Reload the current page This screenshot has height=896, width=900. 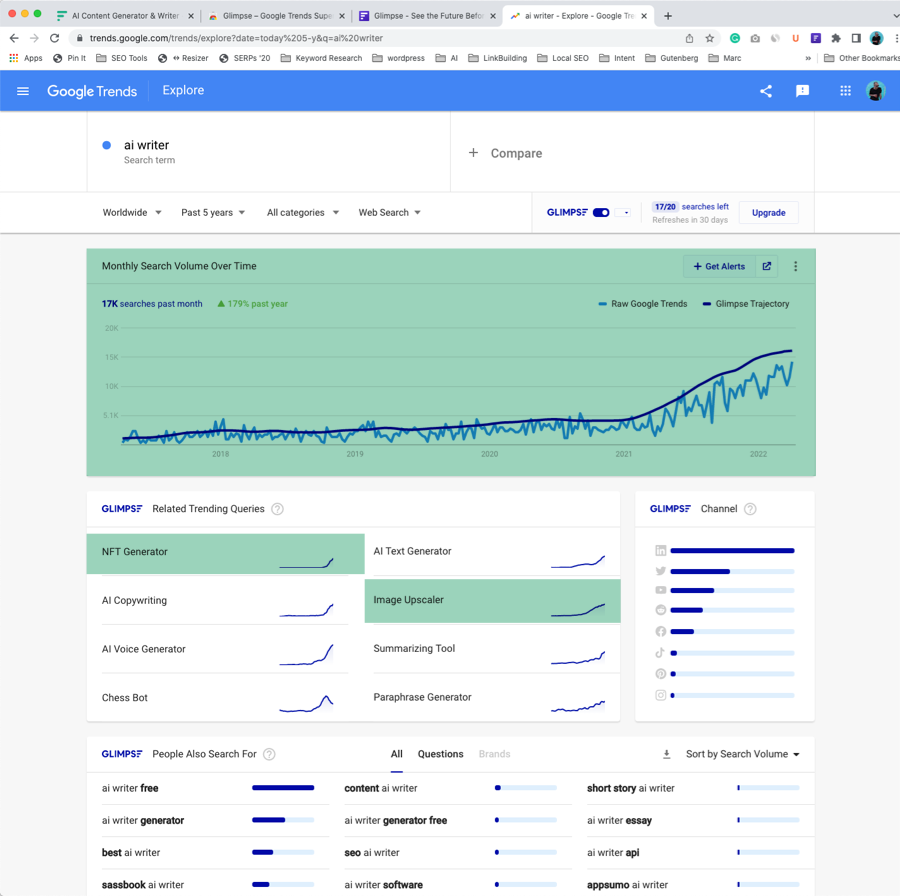point(55,38)
